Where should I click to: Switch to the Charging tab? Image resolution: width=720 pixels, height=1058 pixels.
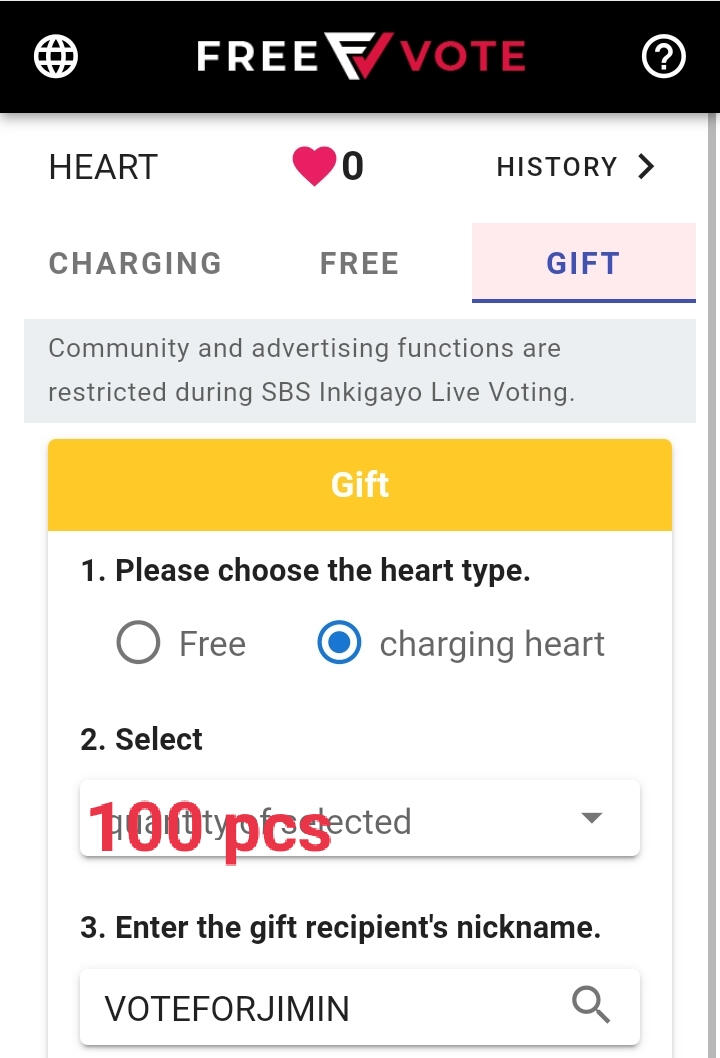135,263
